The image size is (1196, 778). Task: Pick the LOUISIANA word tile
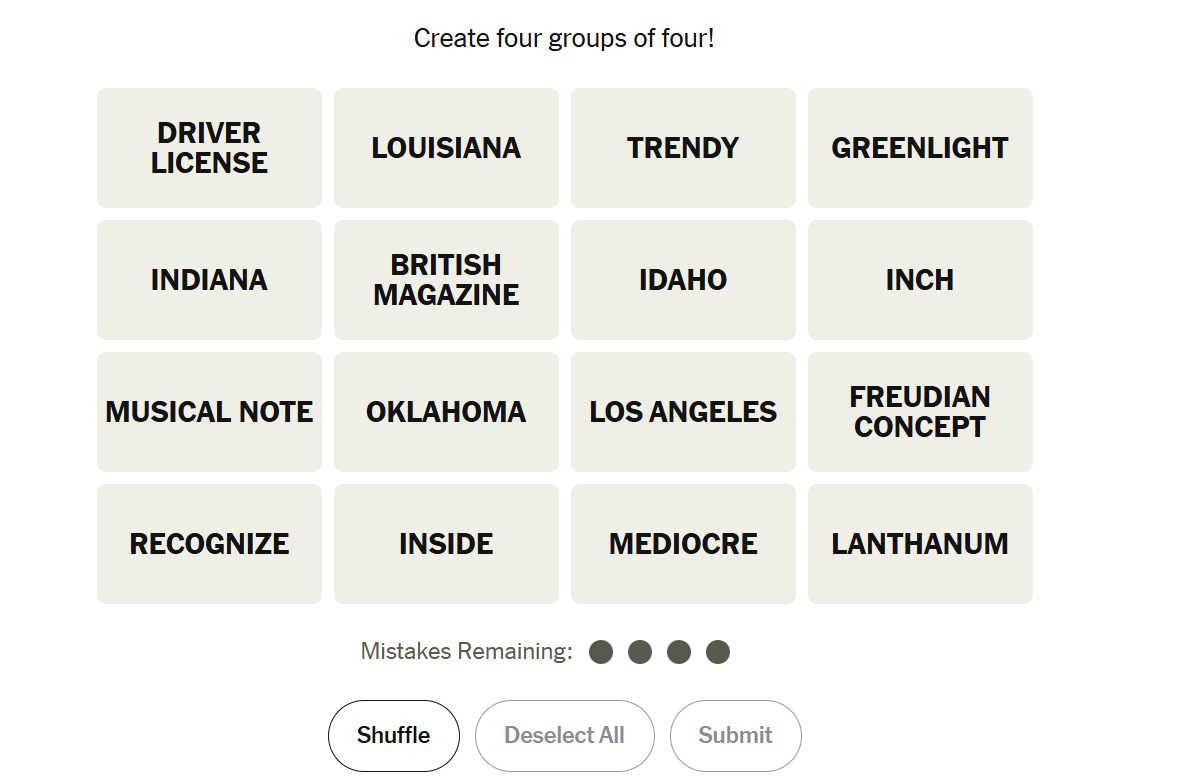[x=446, y=148]
